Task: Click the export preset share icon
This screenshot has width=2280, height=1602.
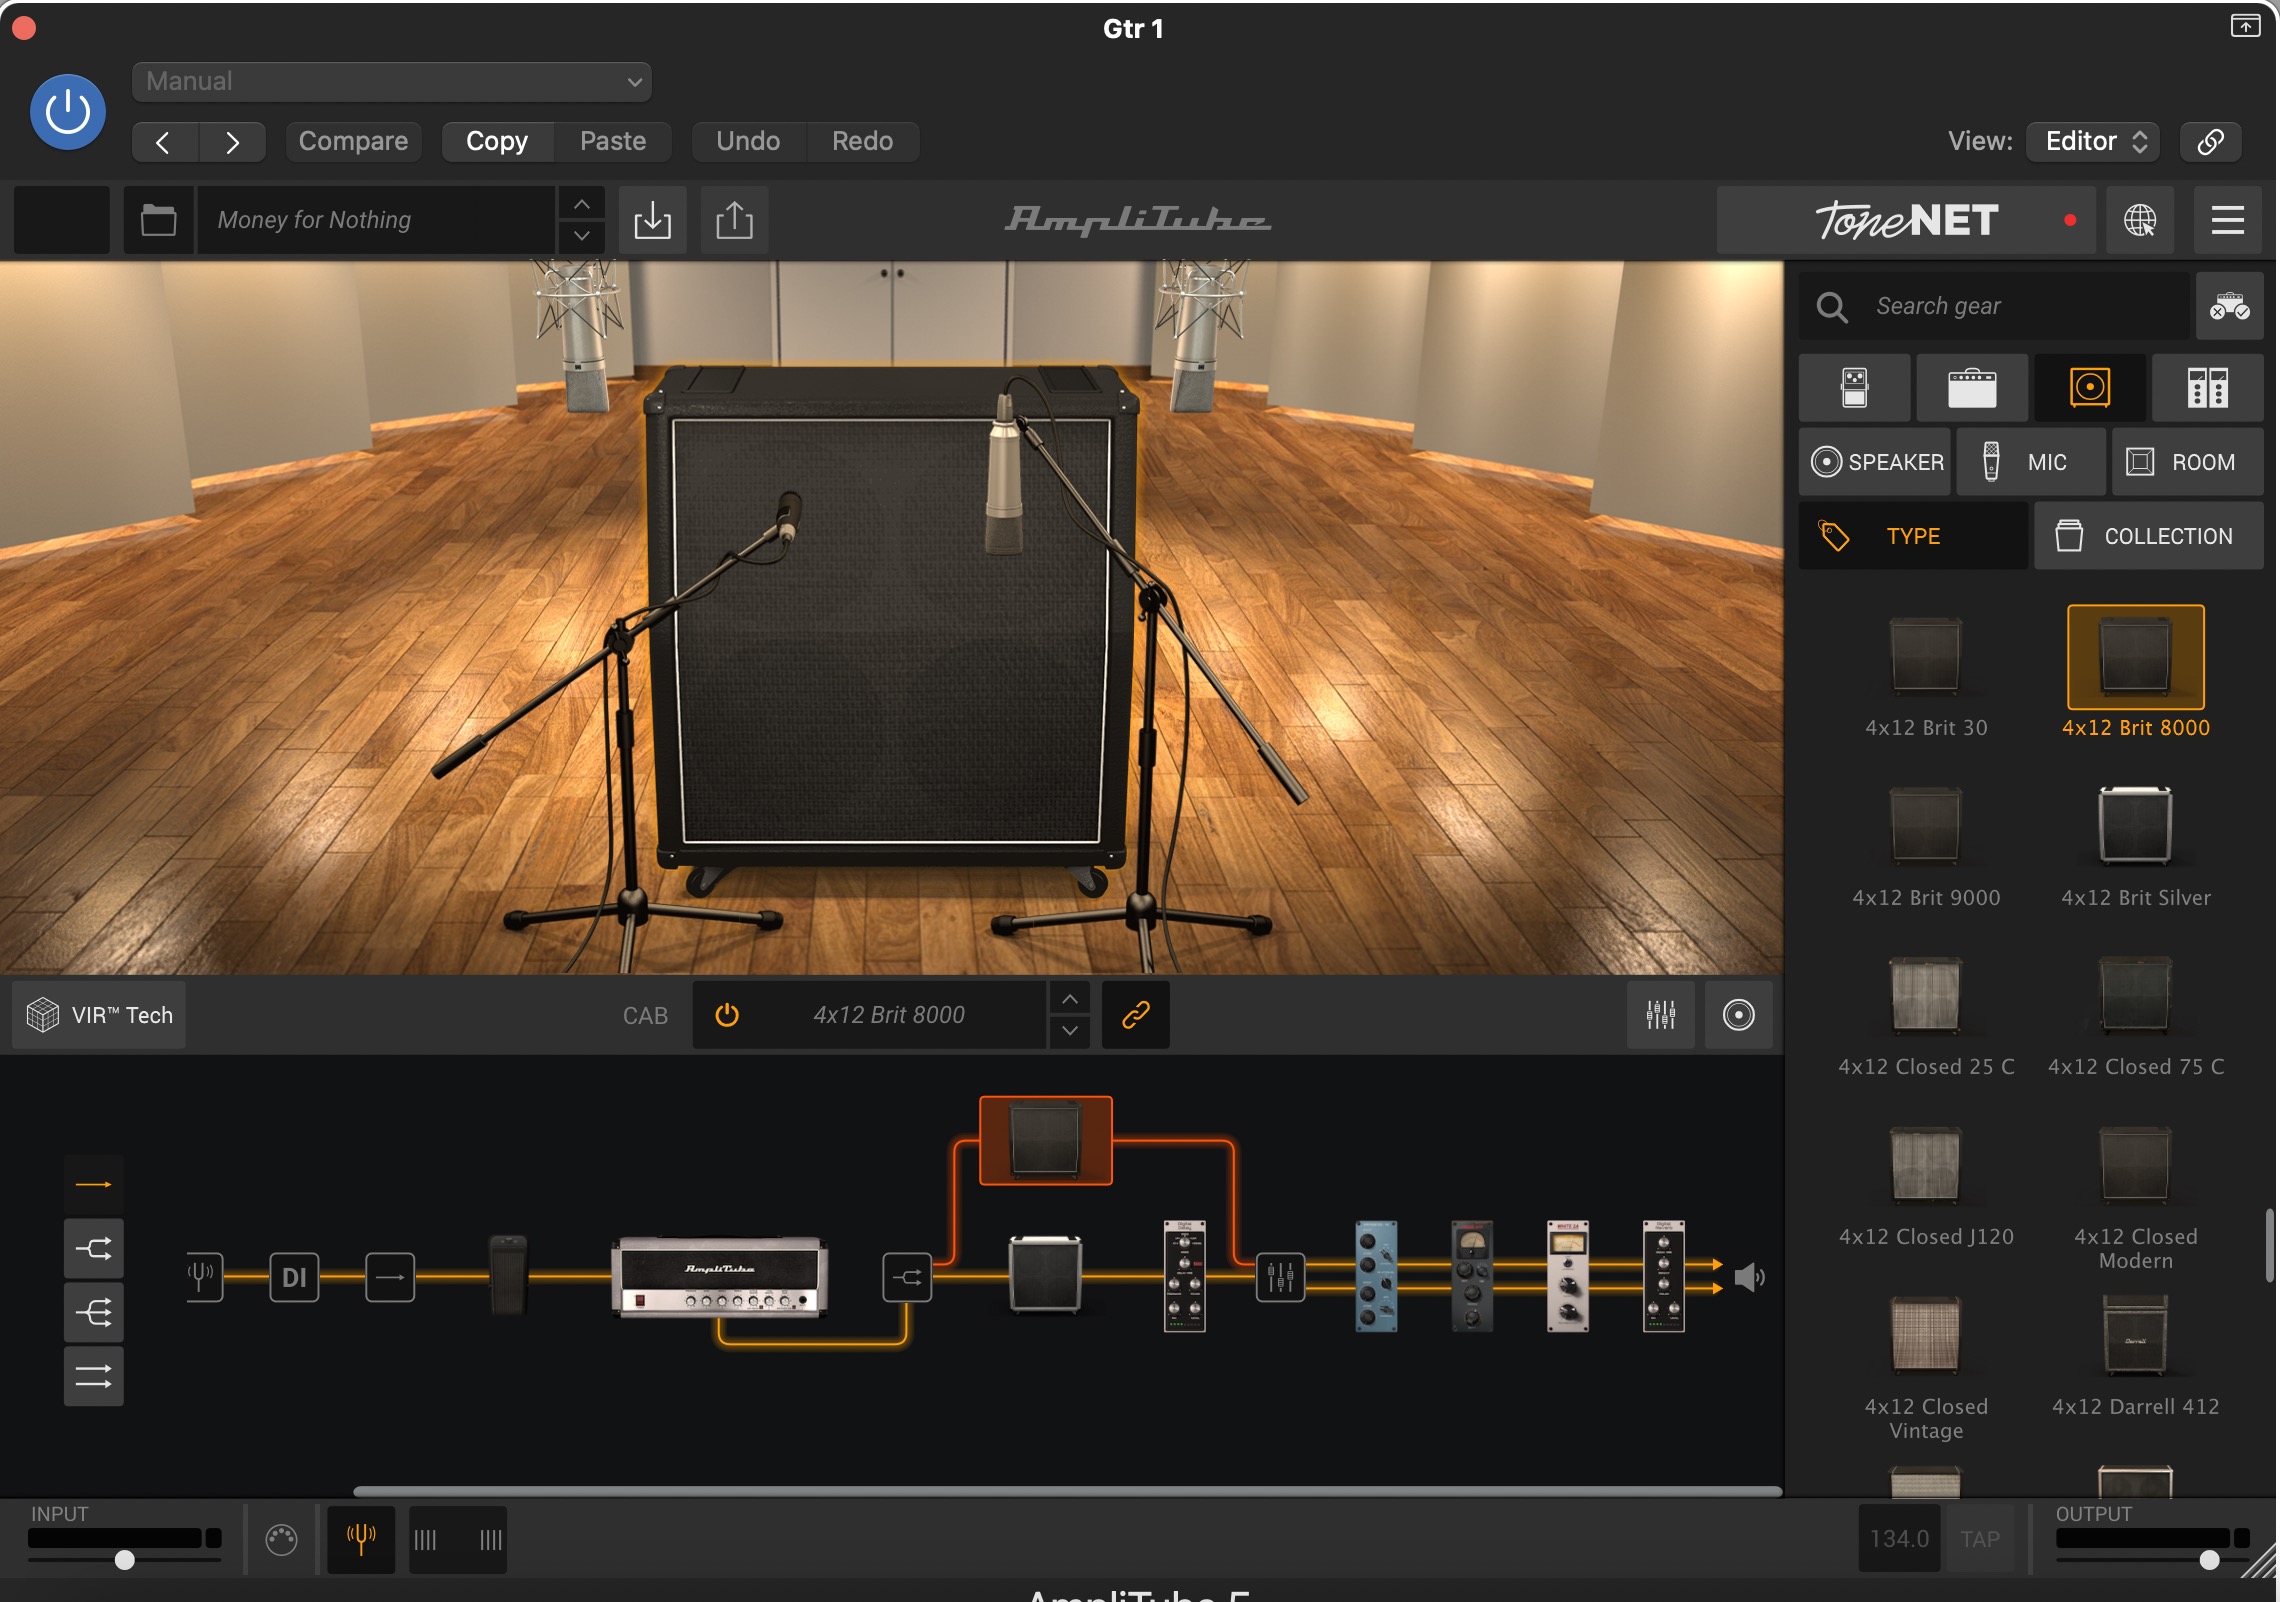Action: coord(734,219)
